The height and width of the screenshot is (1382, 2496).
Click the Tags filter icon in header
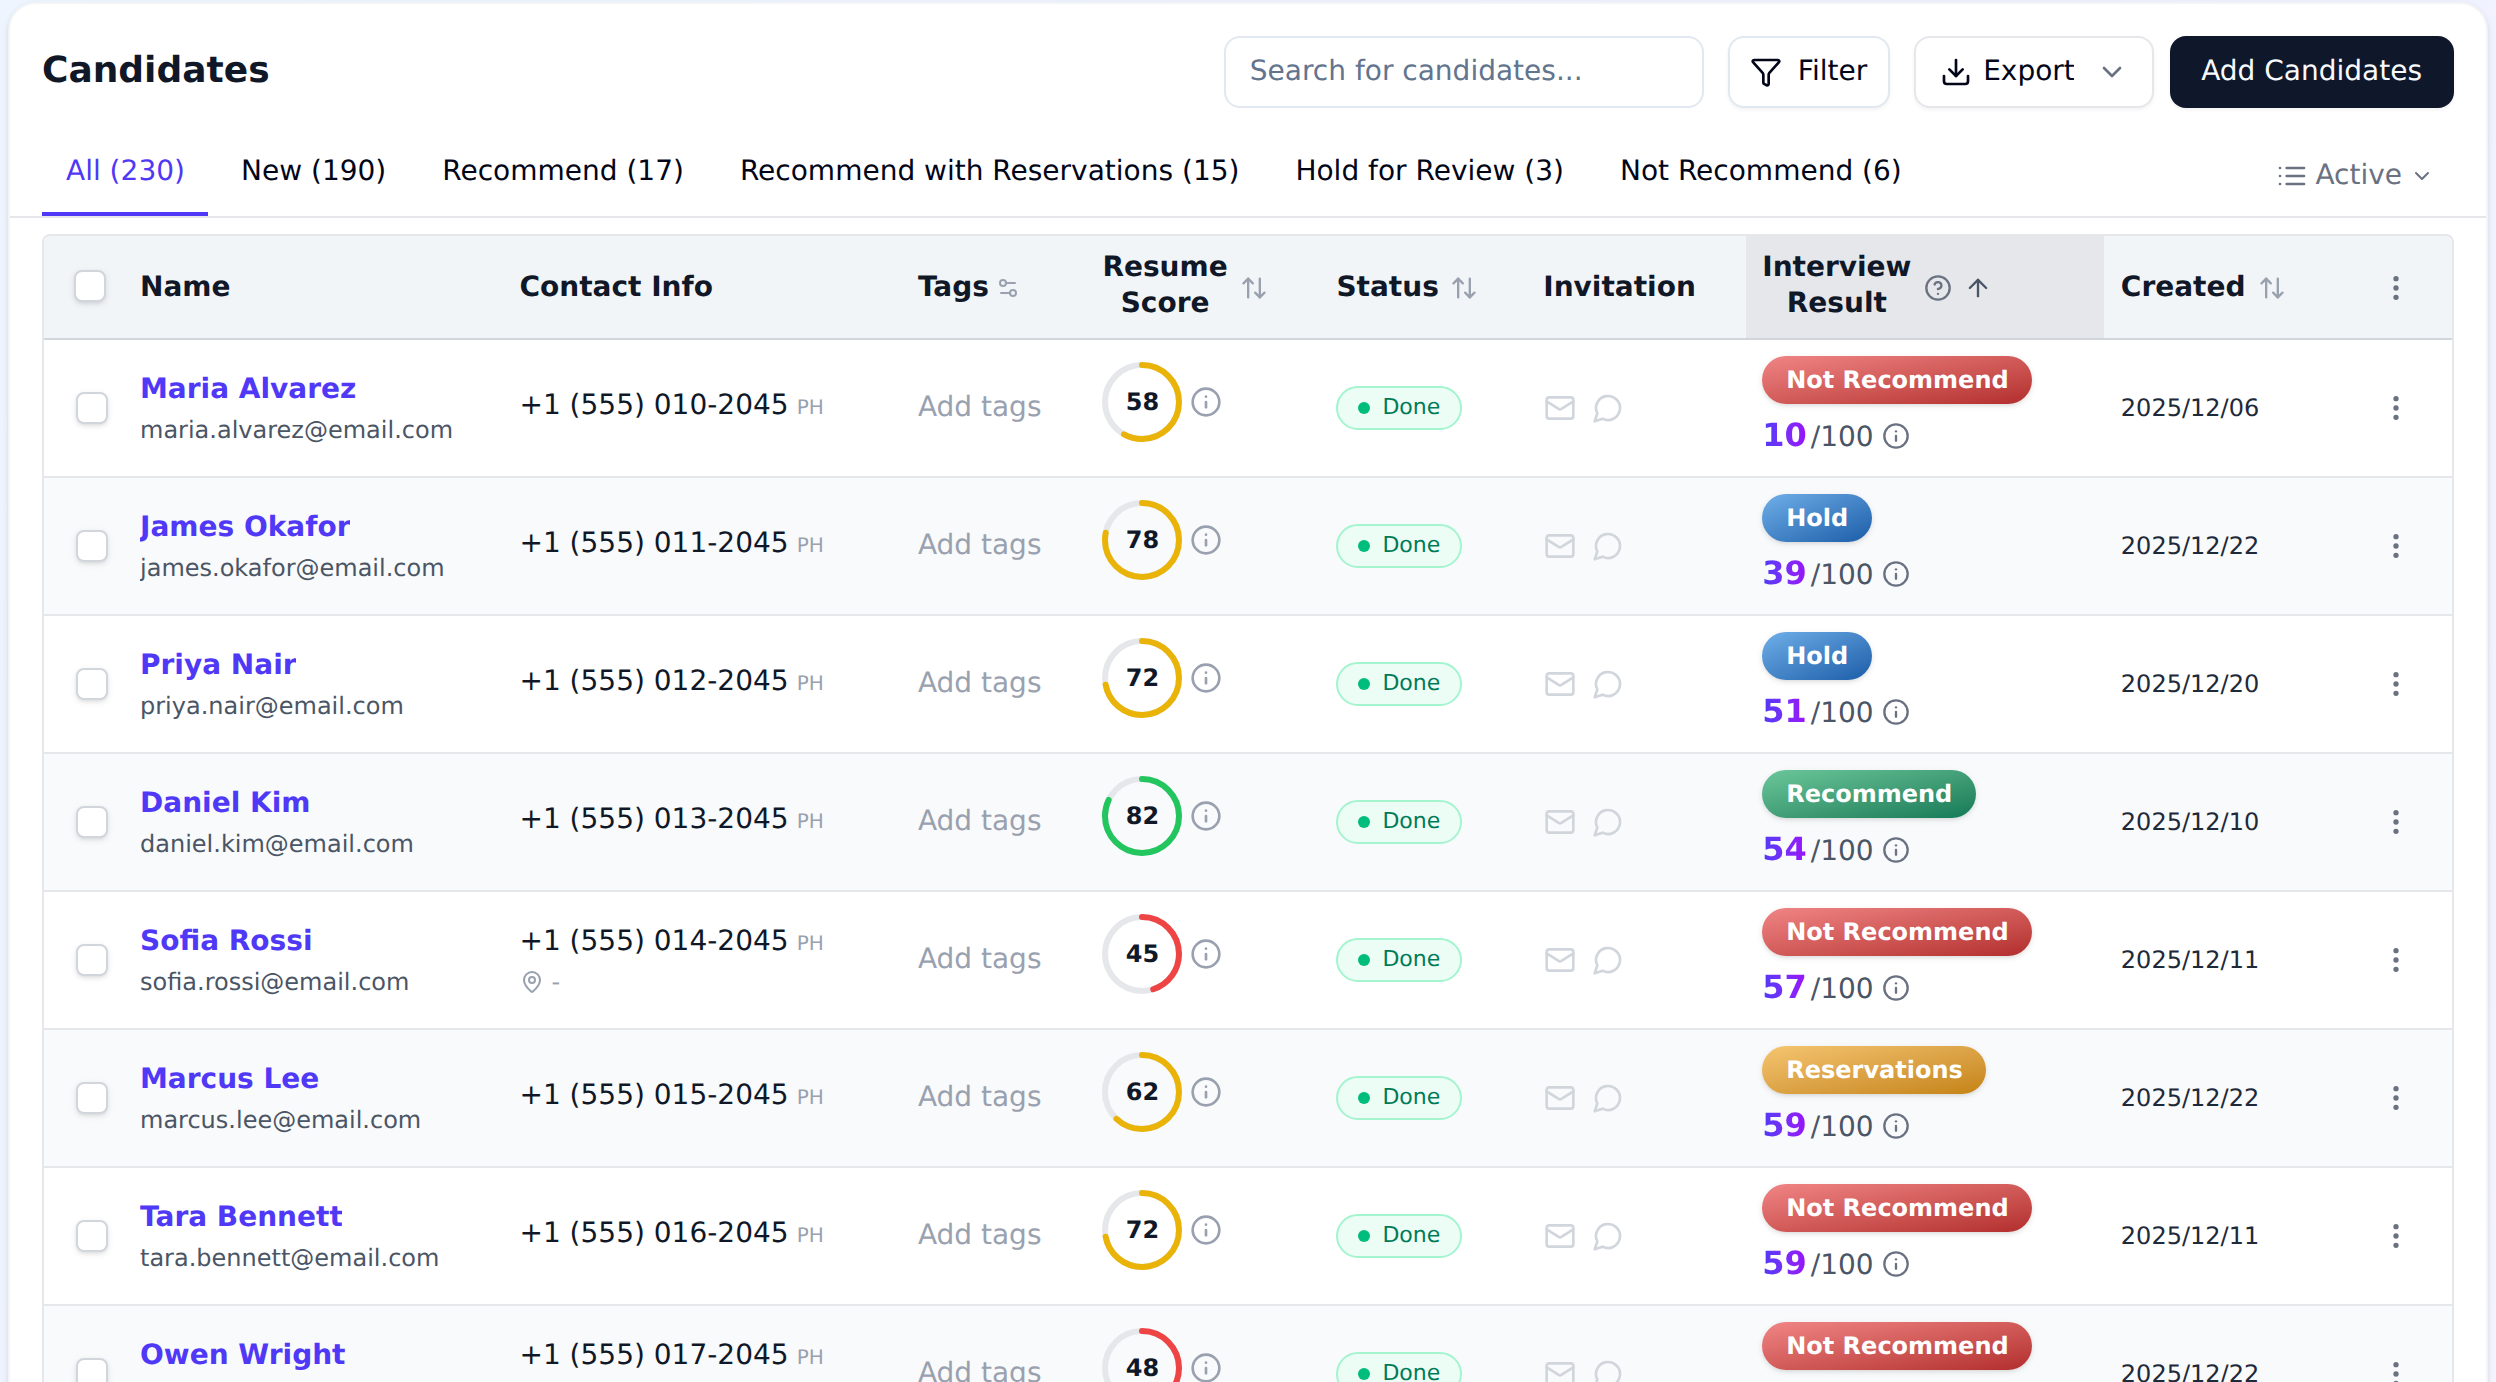pos(1008,288)
